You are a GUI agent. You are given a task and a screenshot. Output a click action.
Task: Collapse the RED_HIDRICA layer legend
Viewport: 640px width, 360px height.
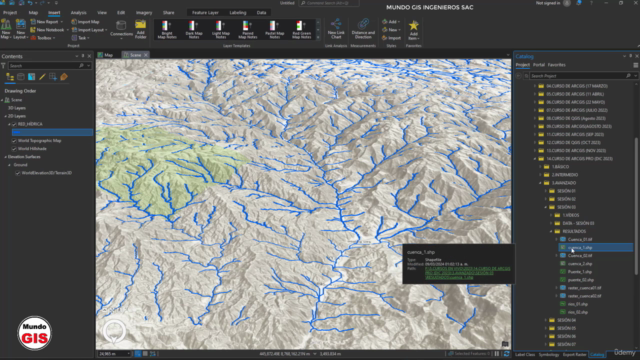pos(9,124)
